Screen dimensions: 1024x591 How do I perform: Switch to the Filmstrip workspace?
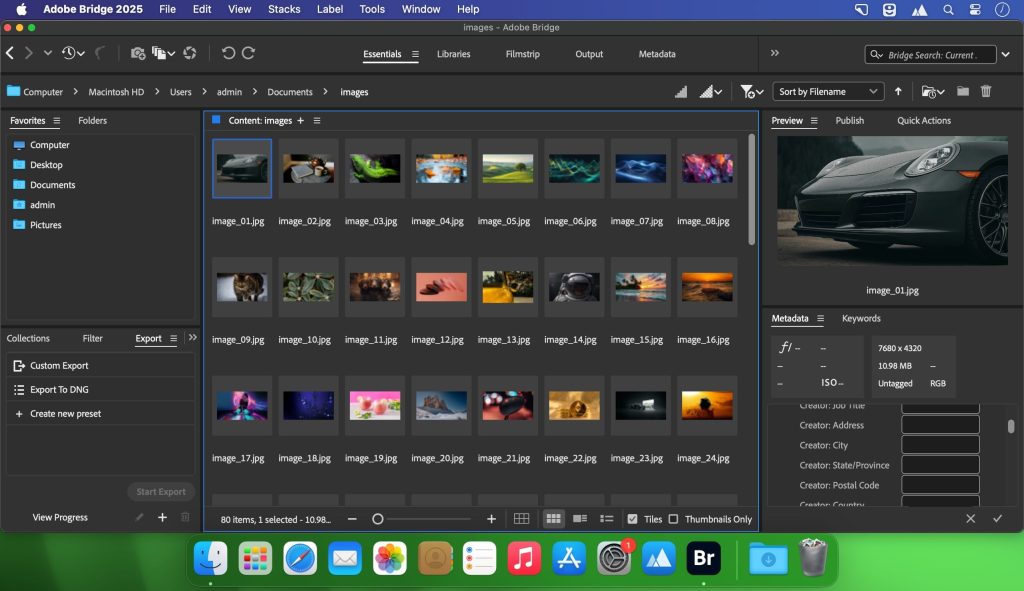coord(523,54)
